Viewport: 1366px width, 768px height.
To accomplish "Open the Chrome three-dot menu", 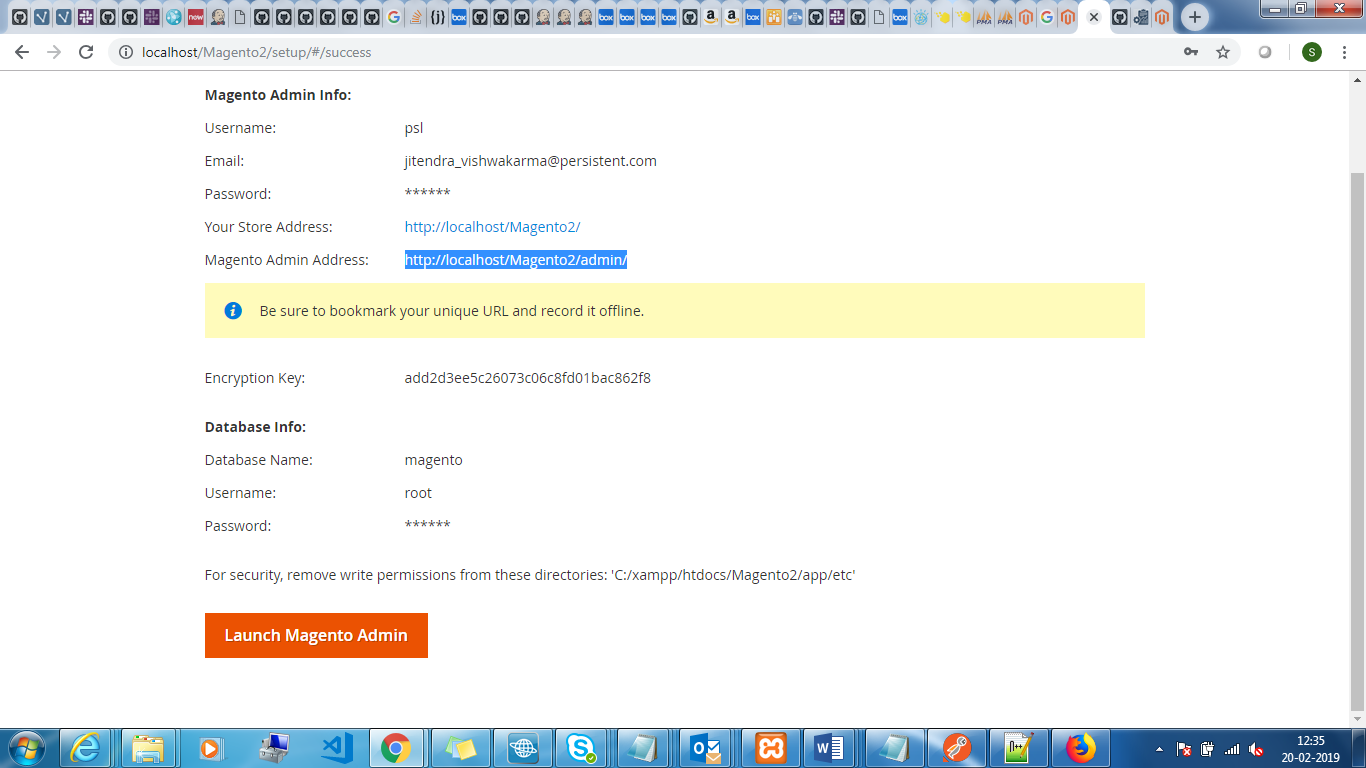I will coord(1343,52).
